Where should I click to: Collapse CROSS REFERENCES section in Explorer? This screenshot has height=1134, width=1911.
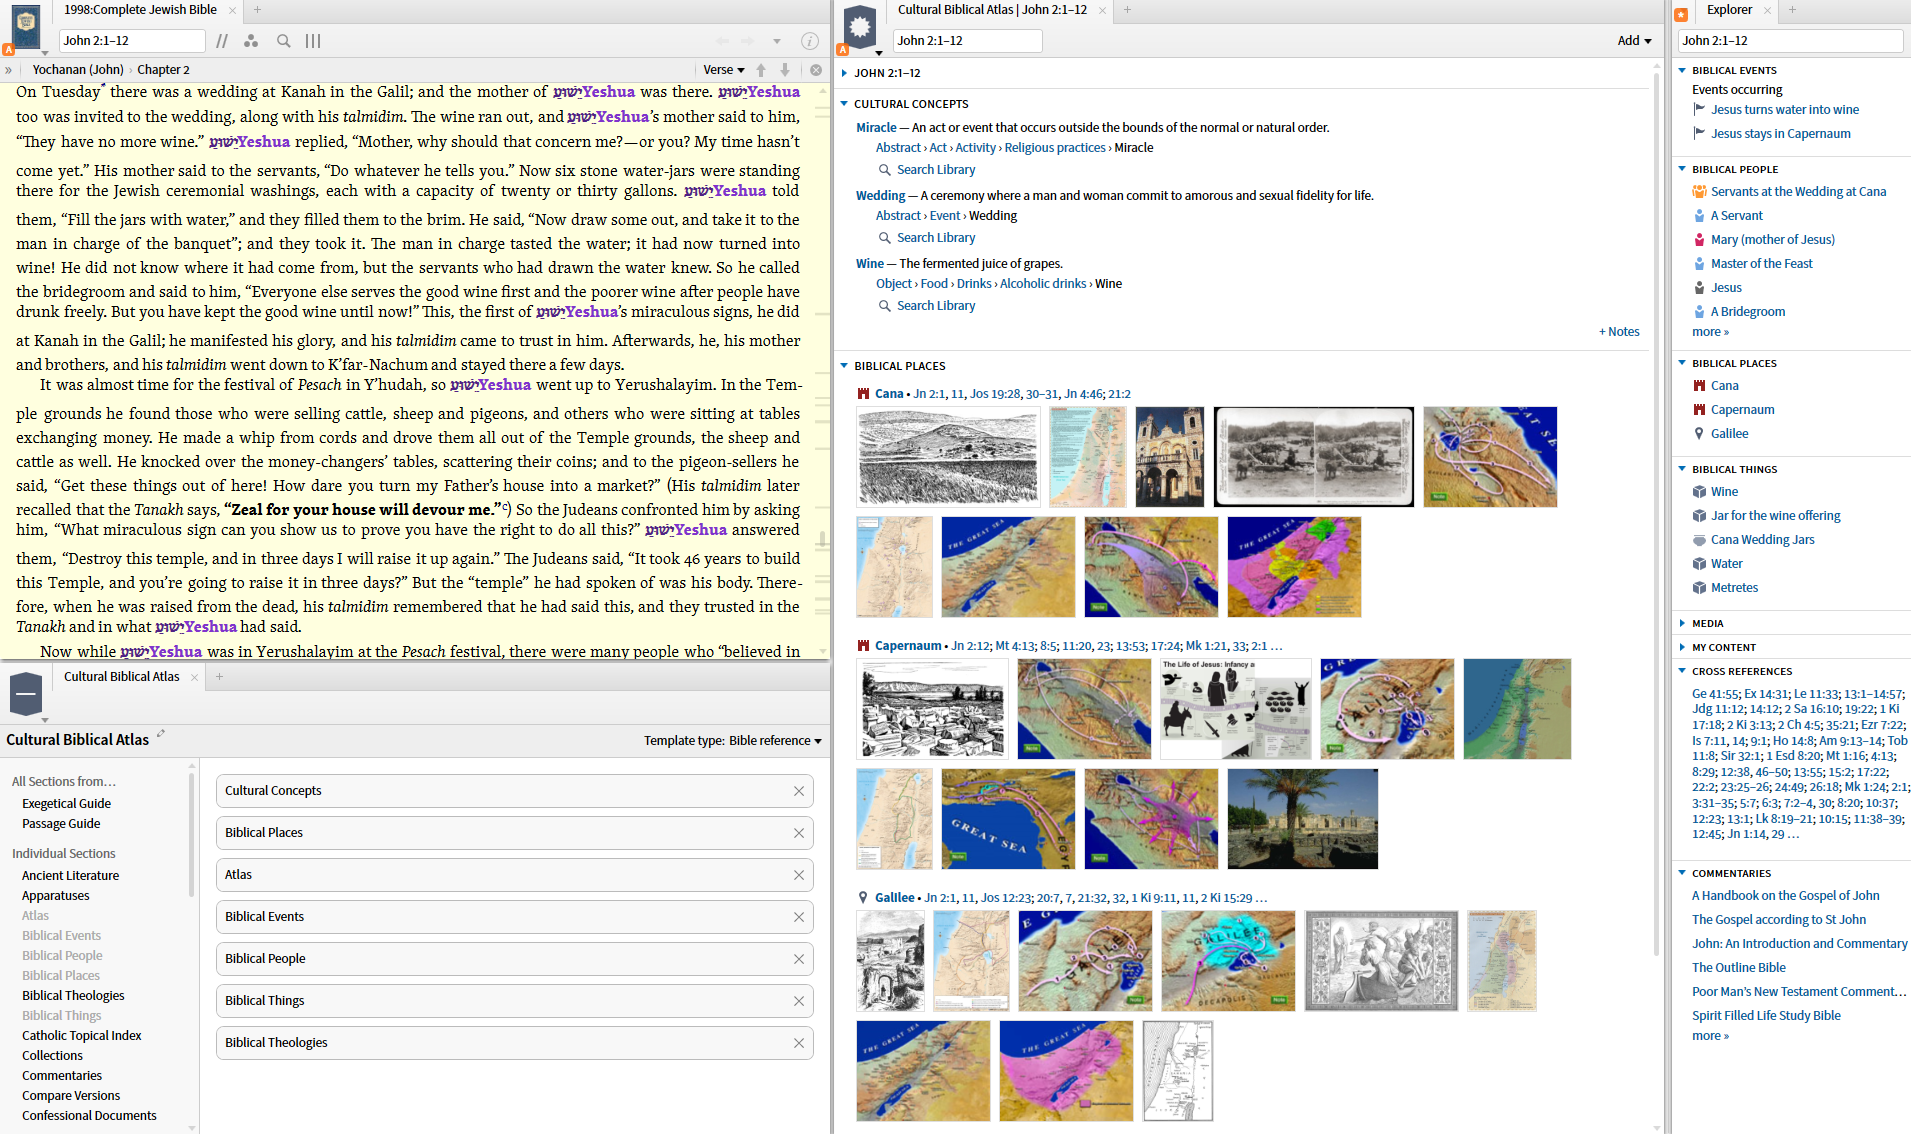(x=1682, y=671)
